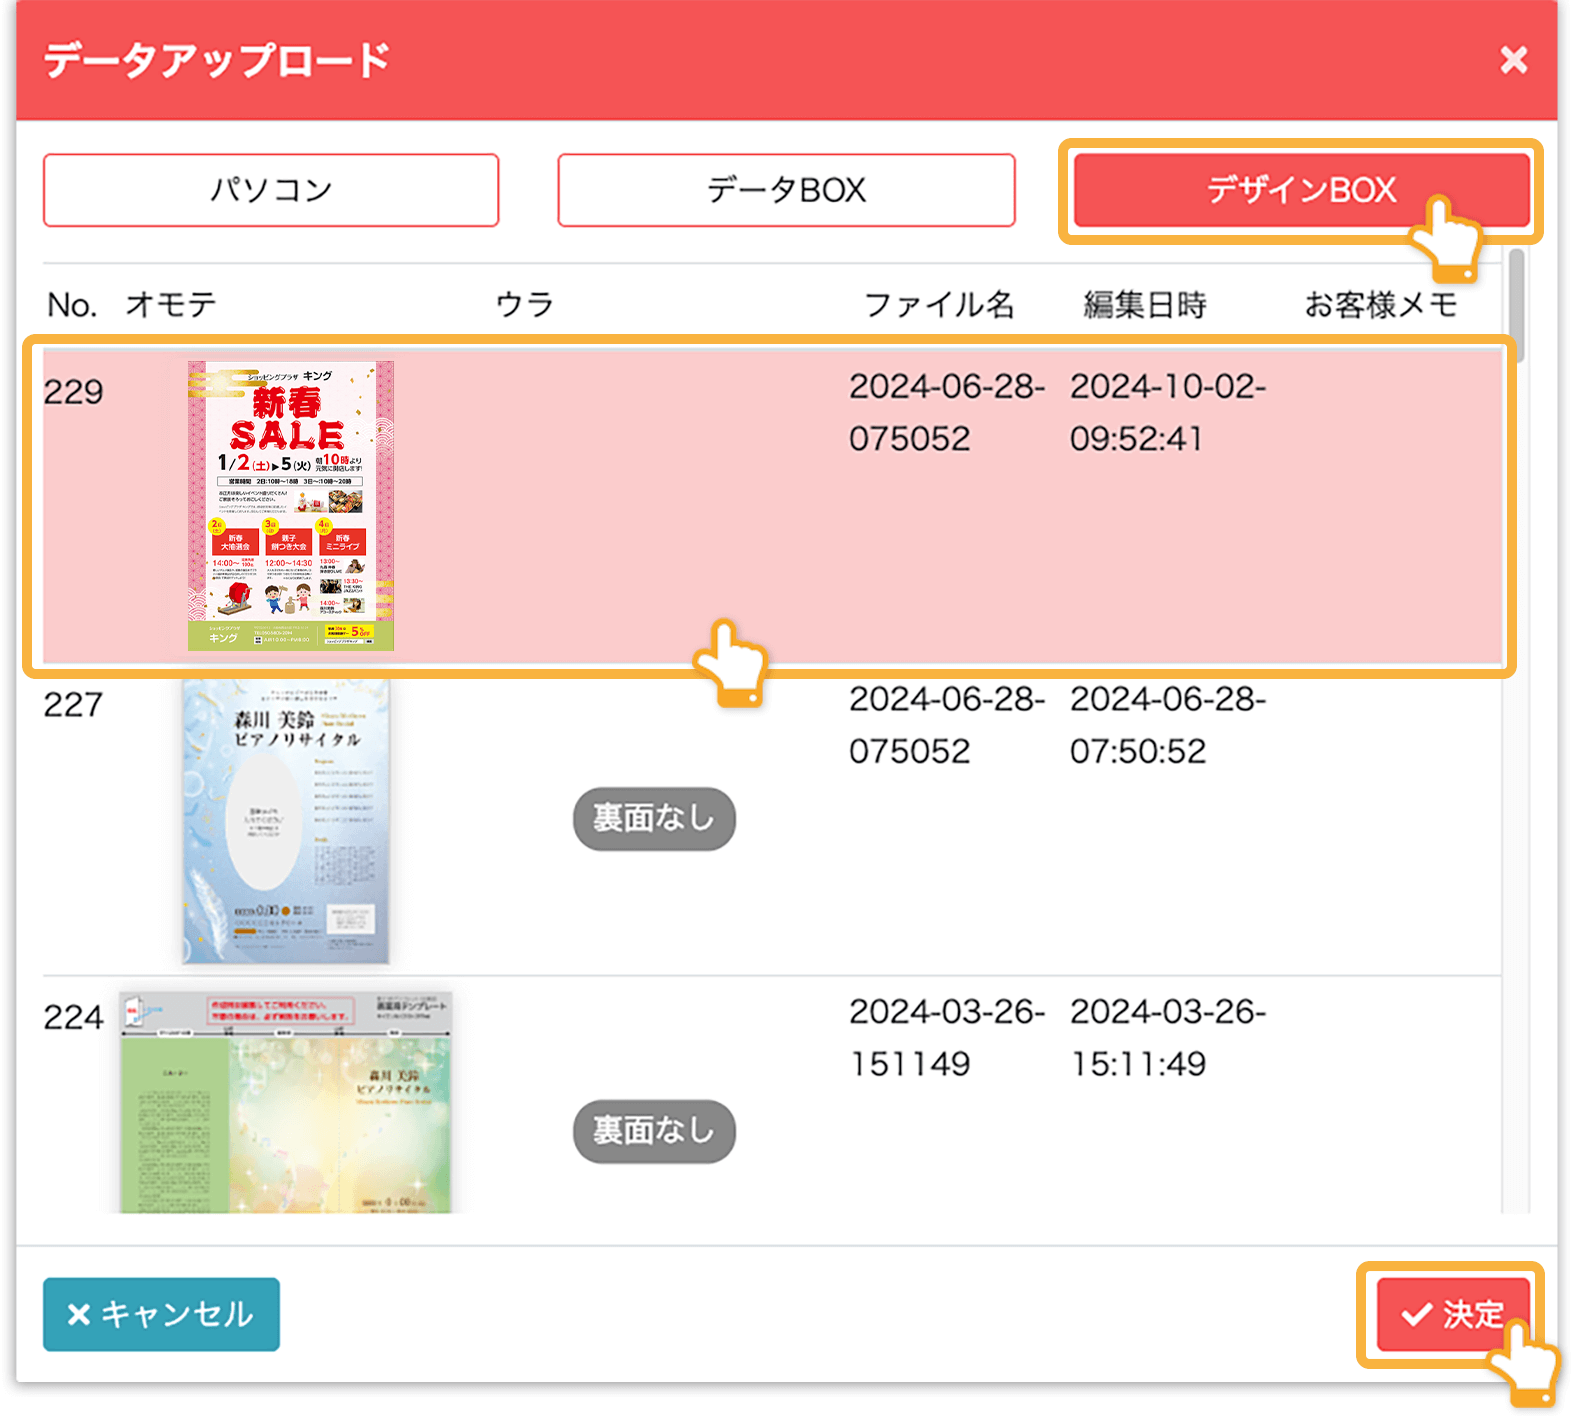This screenshot has height=1416, width=1580.
Task: Click edit date 2024-10-02-09:52:41
Action: click(x=1168, y=412)
